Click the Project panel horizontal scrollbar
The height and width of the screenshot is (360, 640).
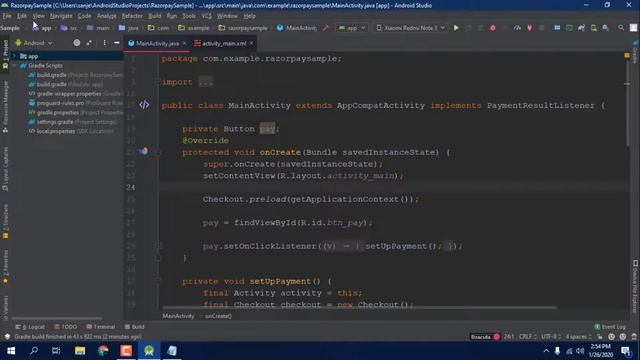56,318
